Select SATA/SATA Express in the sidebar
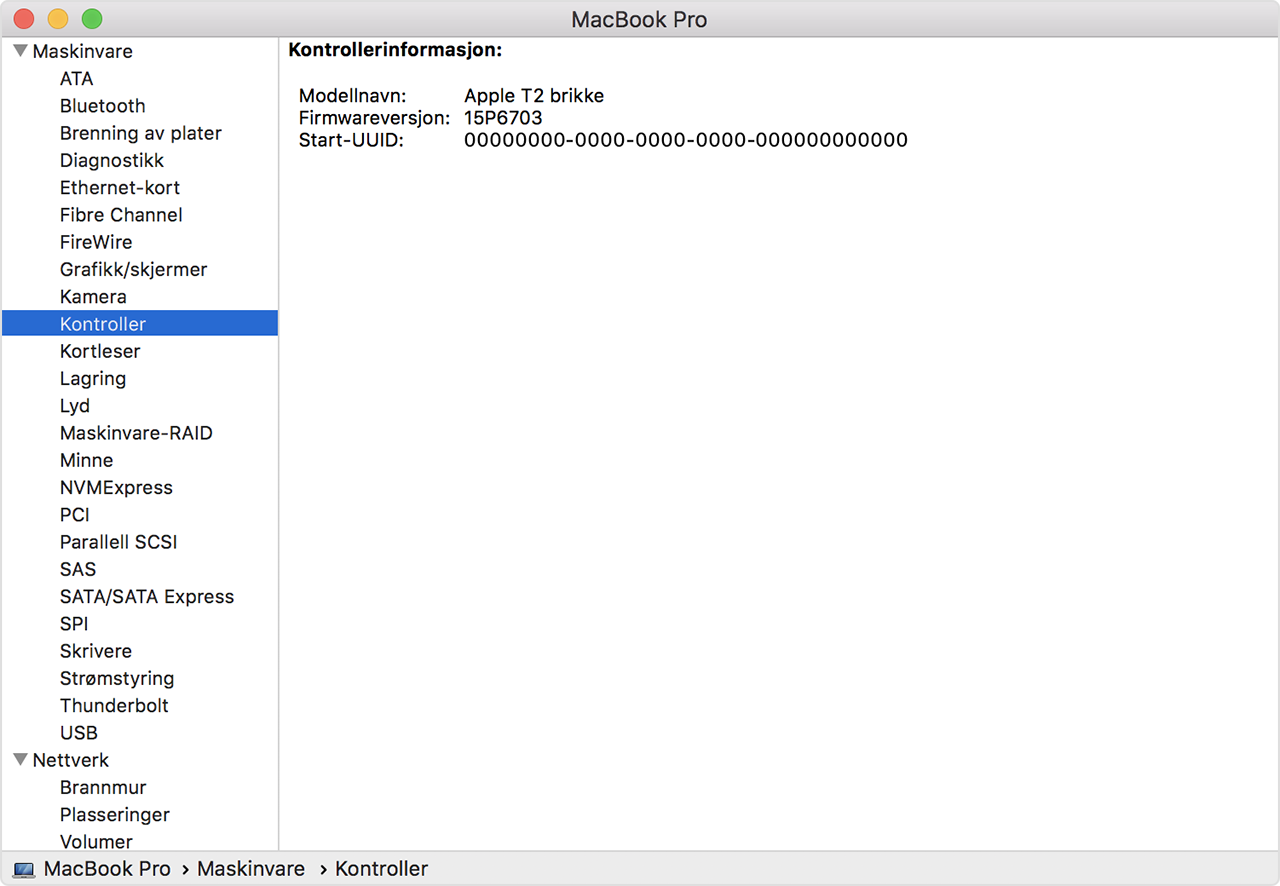Screen dimensions: 1280x886 click(x=147, y=597)
